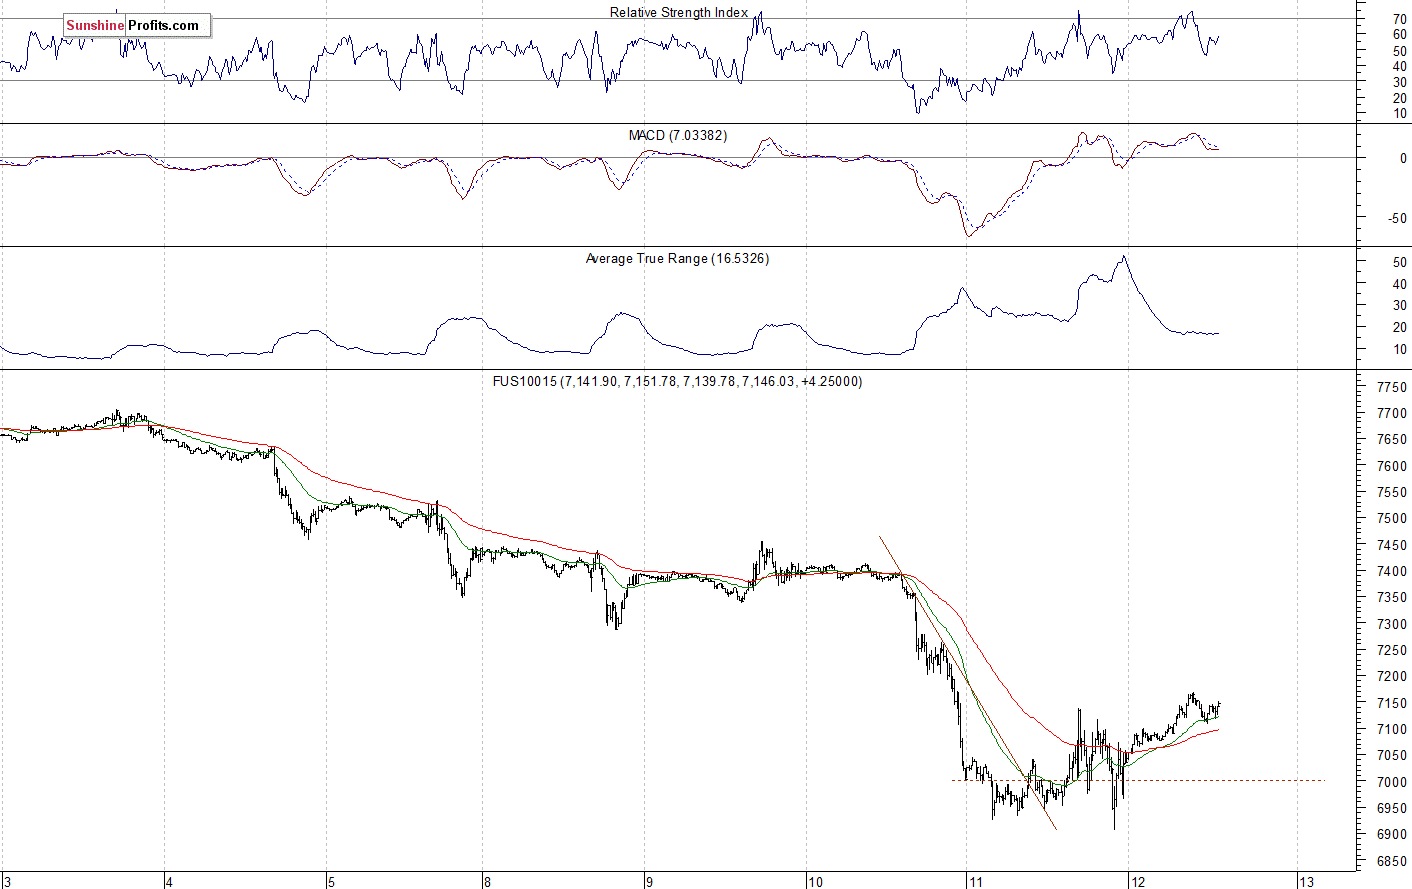This screenshot has width=1412, height=889.
Task: Select date label 4 on the time axis
Action: tap(169, 882)
